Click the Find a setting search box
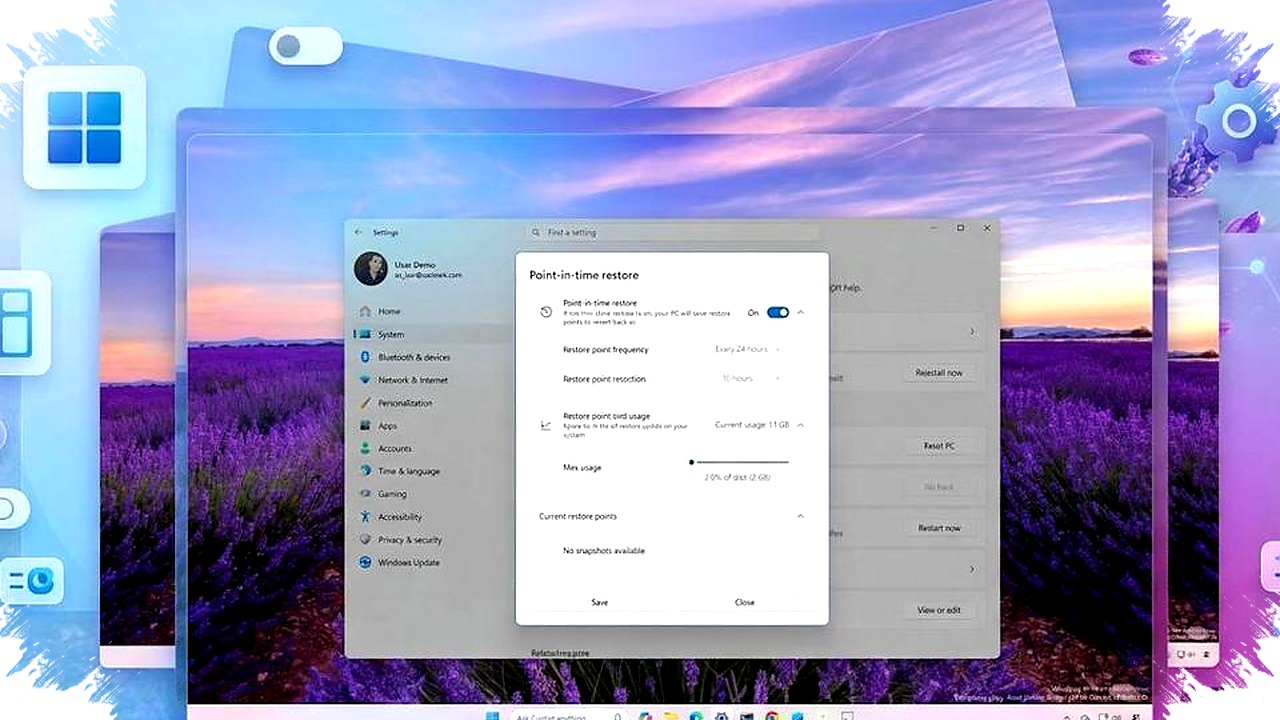Viewport: 1280px width, 720px height. point(672,232)
